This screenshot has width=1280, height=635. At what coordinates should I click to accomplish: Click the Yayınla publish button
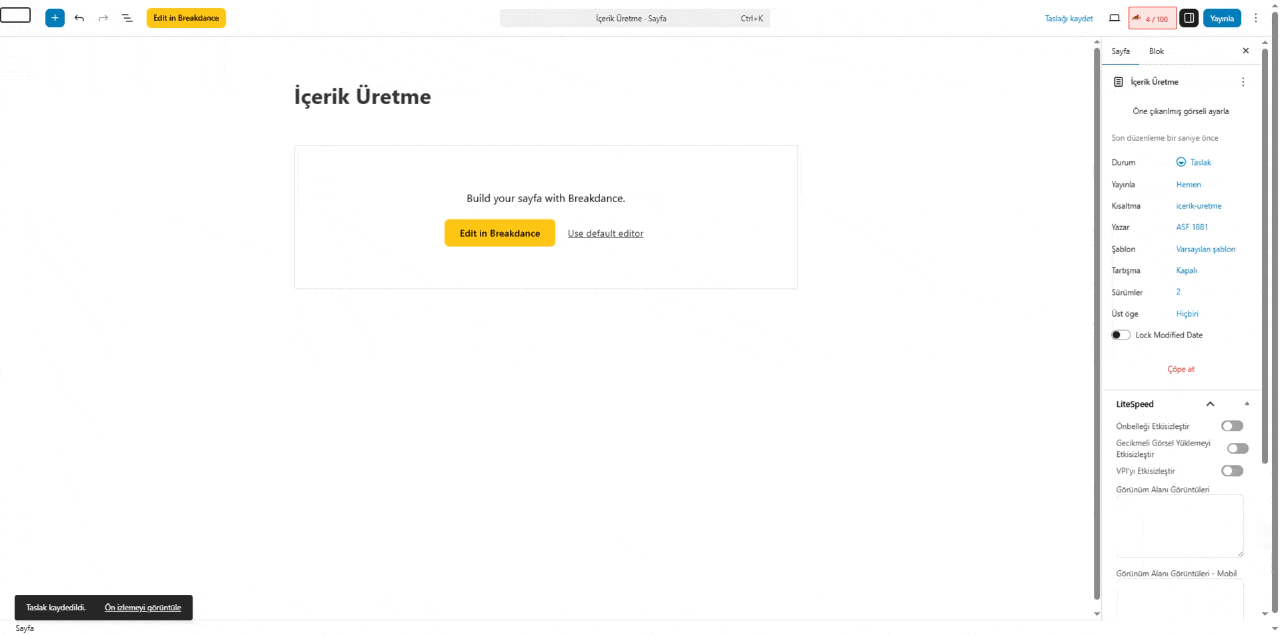coord(1221,18)
